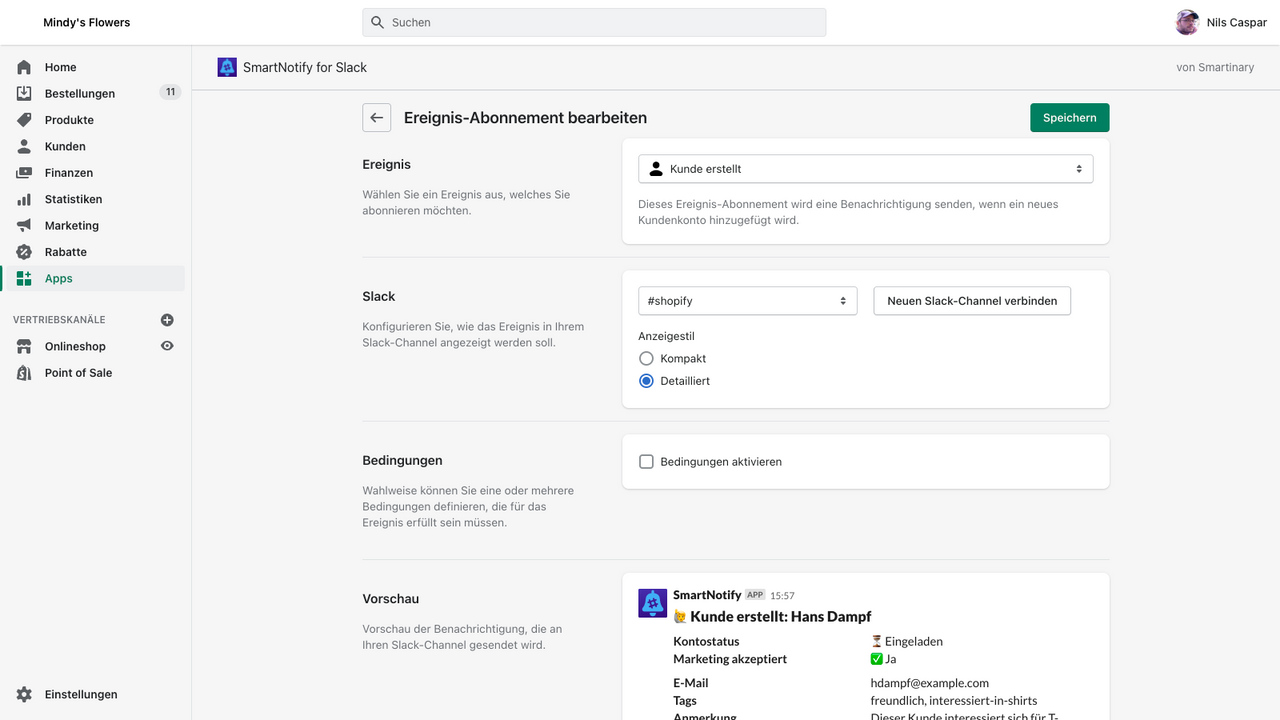The height and width of the screenshot is (720, 1280).
Task: Click the Home house icon in sidebar
Action: coord(24,67)
